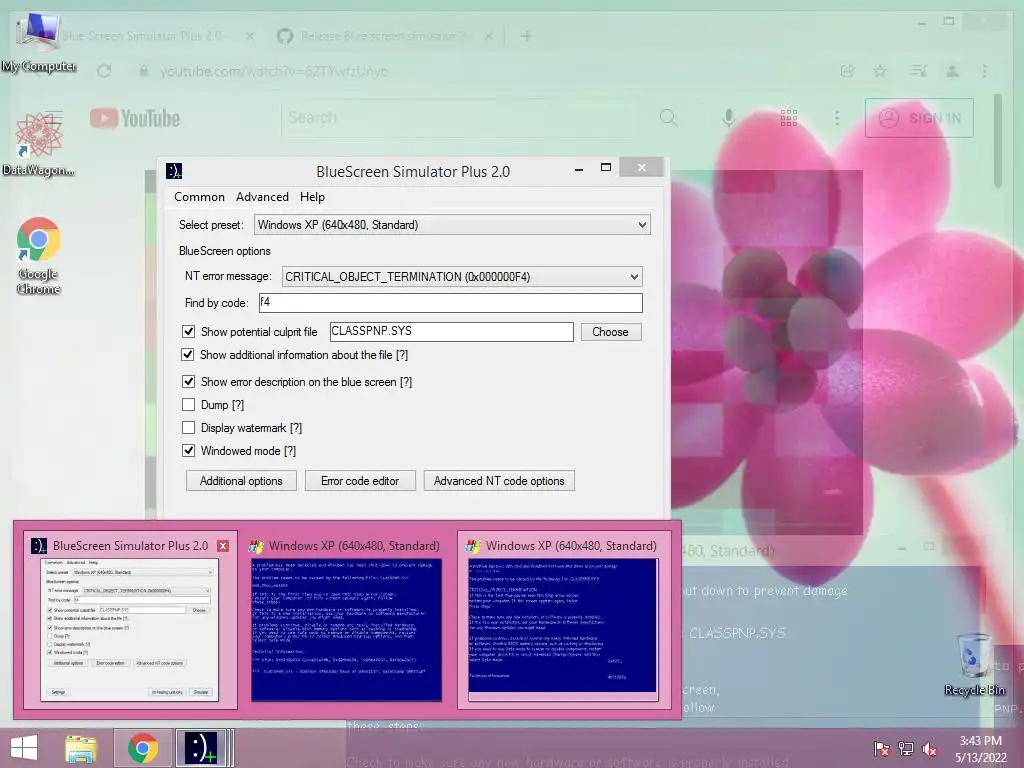The width and height of the screenshot is (1024, 768).
Task: Open Chrome three-dot menu
Action: 984,71
